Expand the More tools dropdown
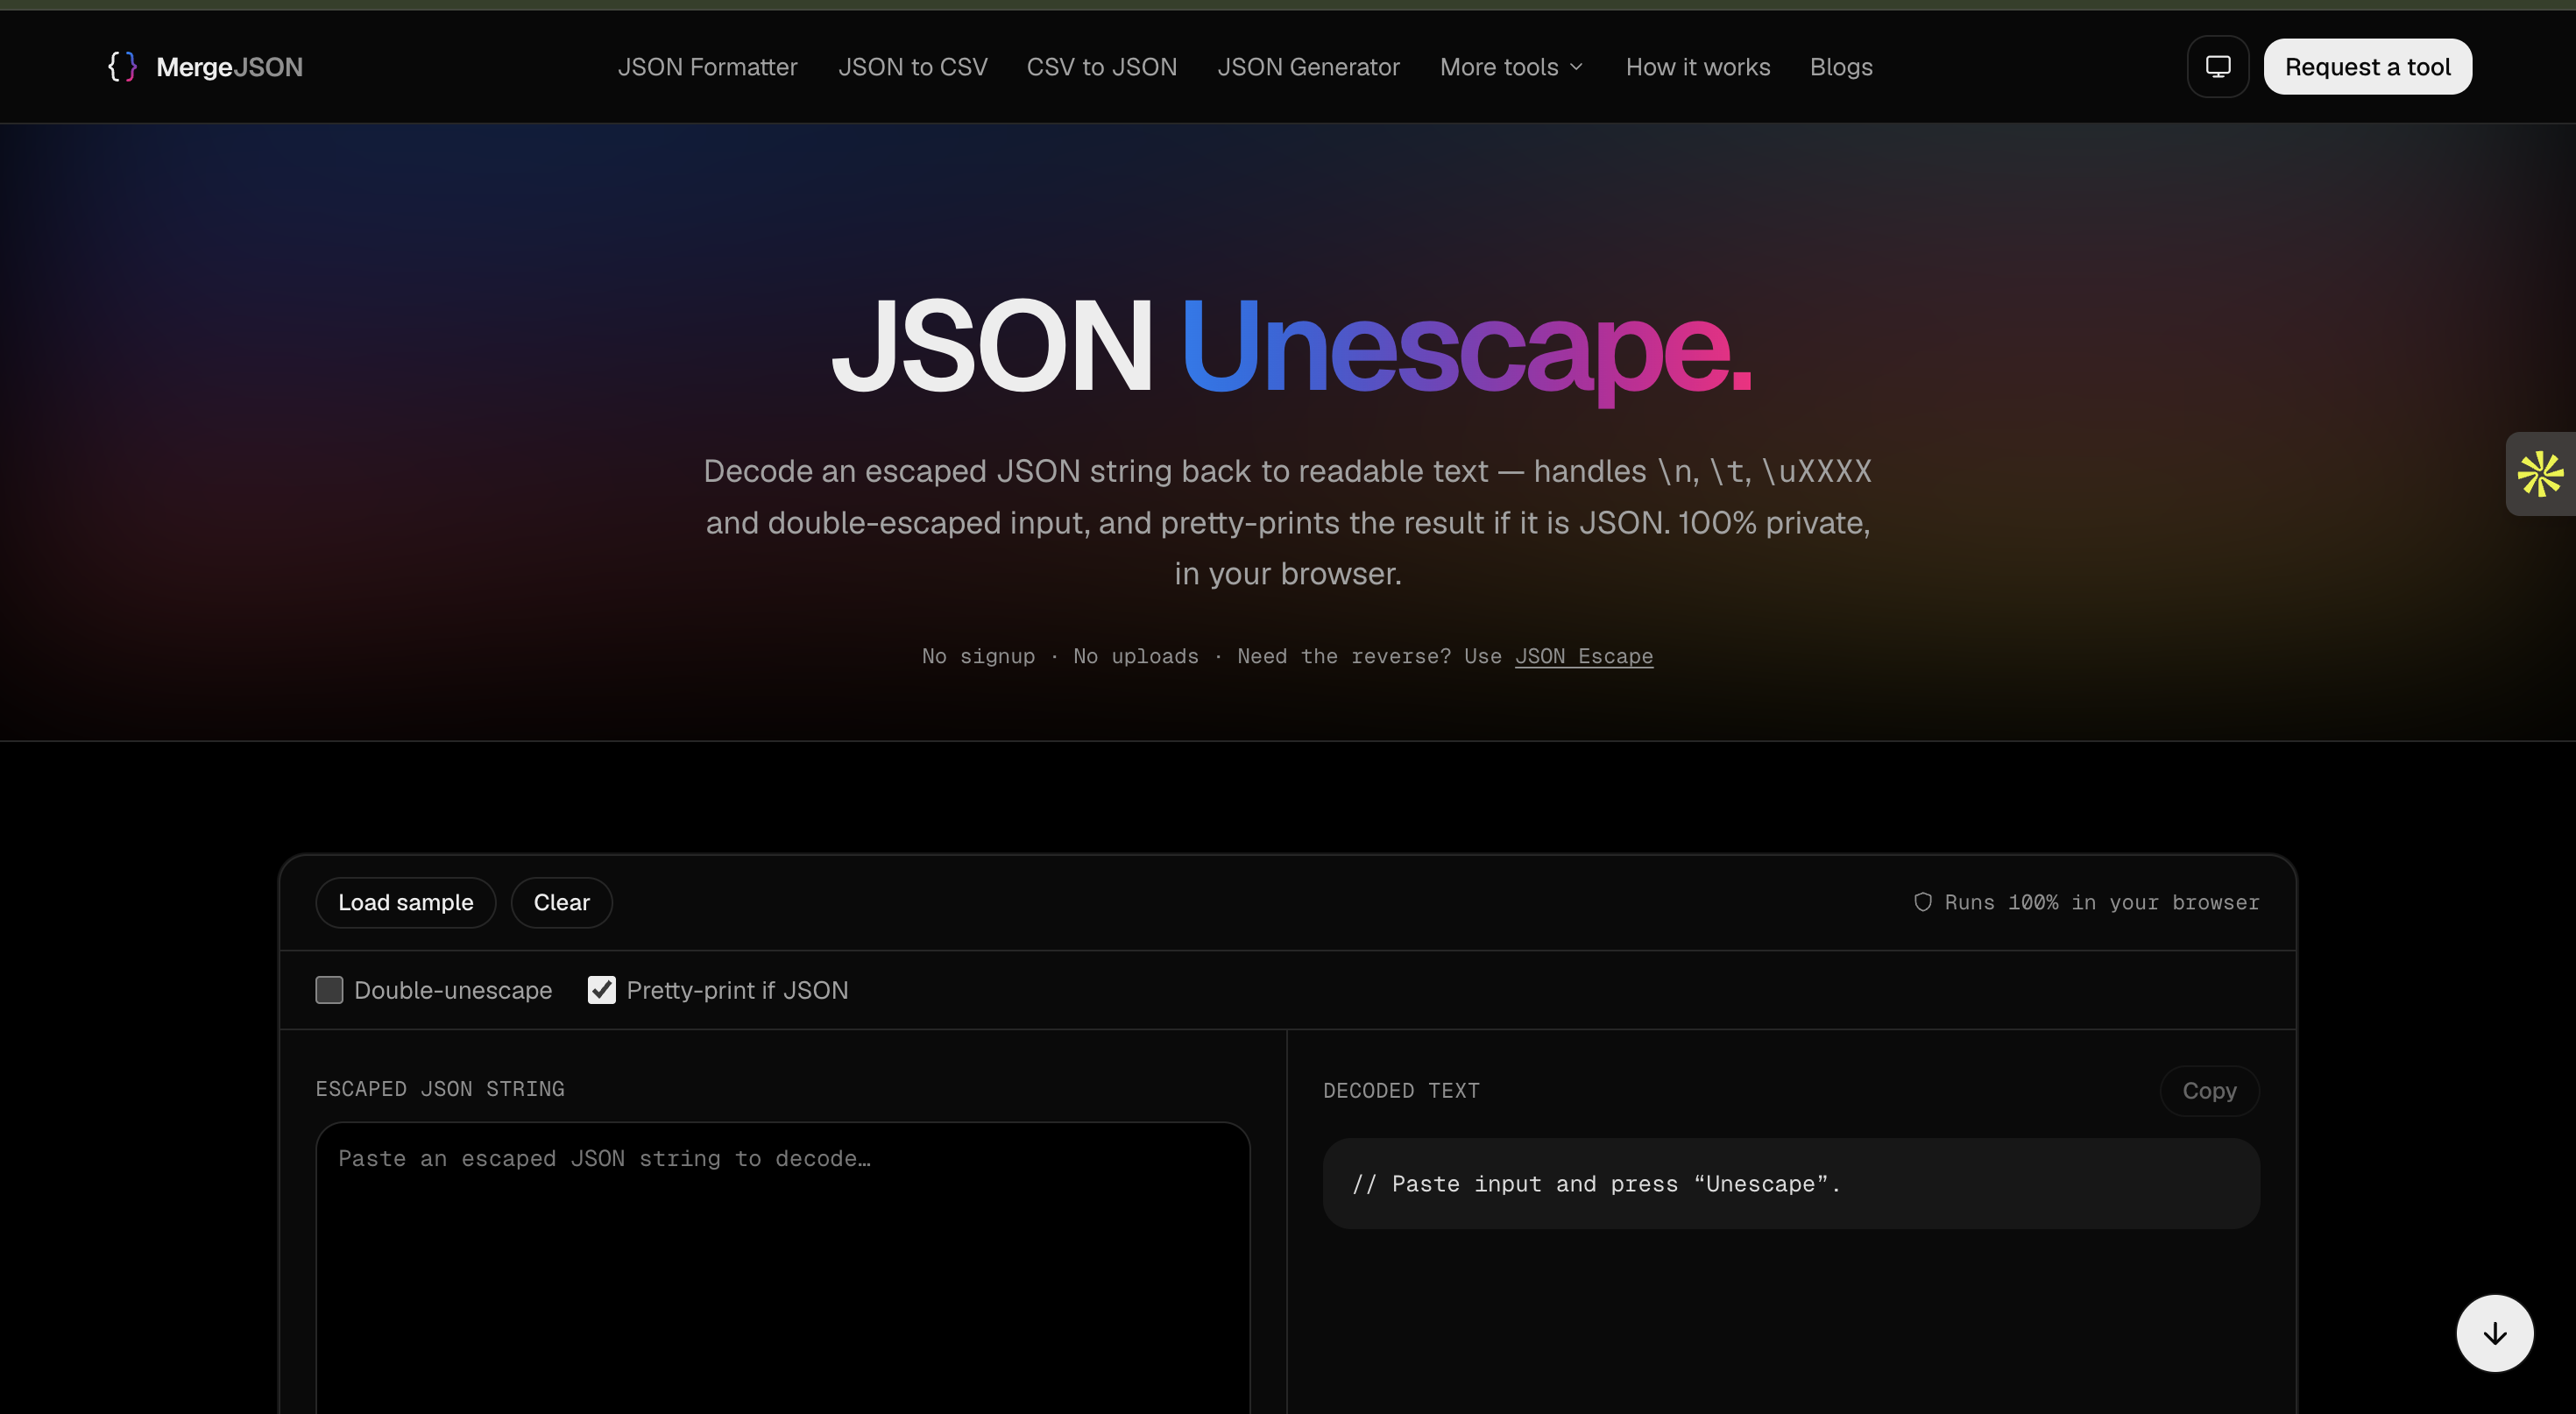Image resolution: width=2576 pixels, height=1414 pixels. (1511, 67)
